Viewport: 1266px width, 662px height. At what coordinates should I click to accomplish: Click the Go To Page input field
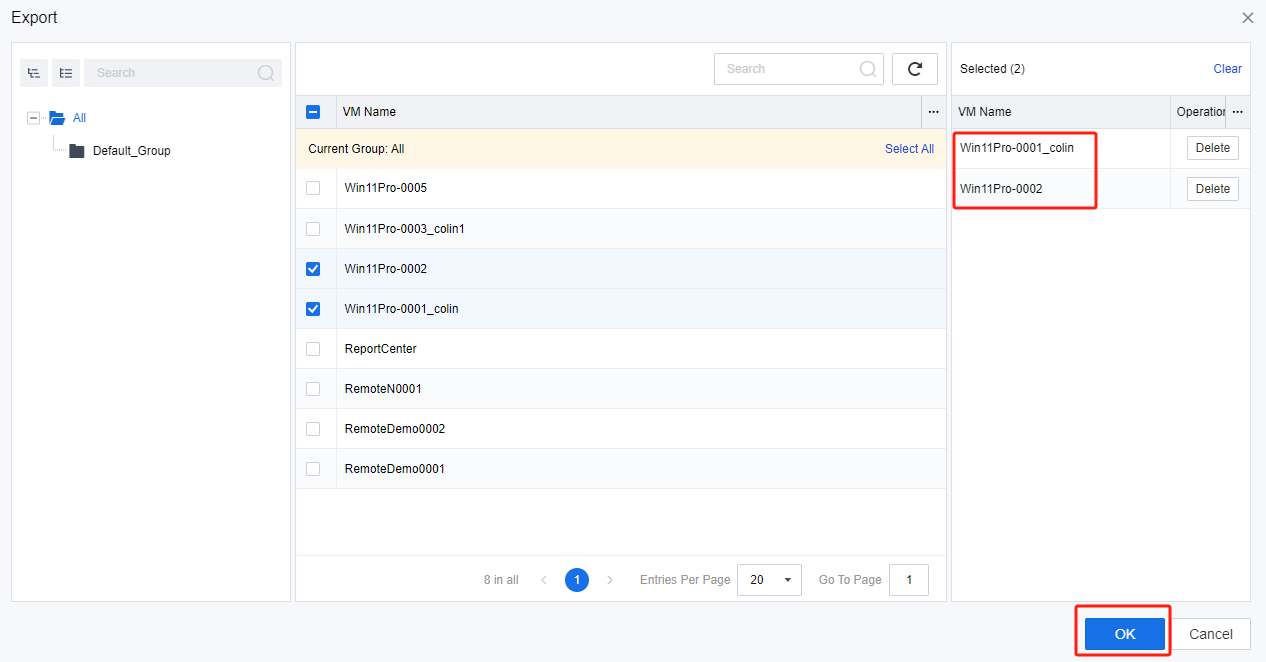[908, 580]
